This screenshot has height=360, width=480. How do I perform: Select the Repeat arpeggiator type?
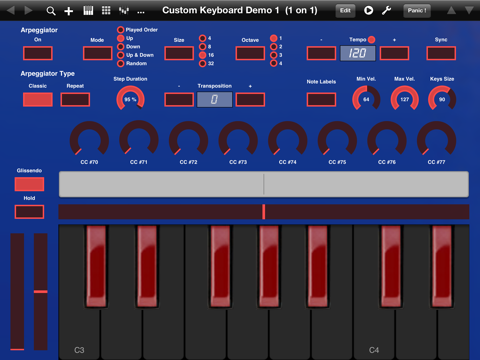click(x=75, y=100)
